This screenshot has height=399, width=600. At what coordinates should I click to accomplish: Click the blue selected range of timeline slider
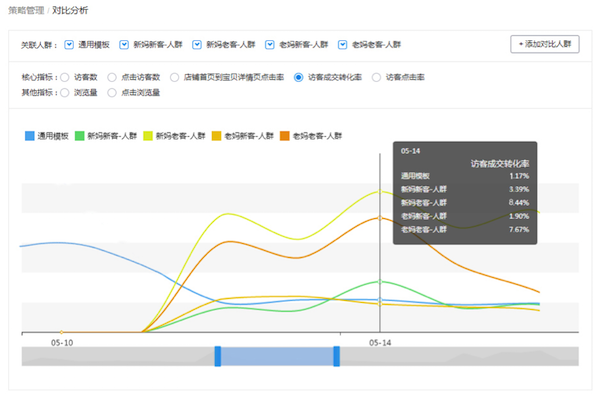coord(277,356)
